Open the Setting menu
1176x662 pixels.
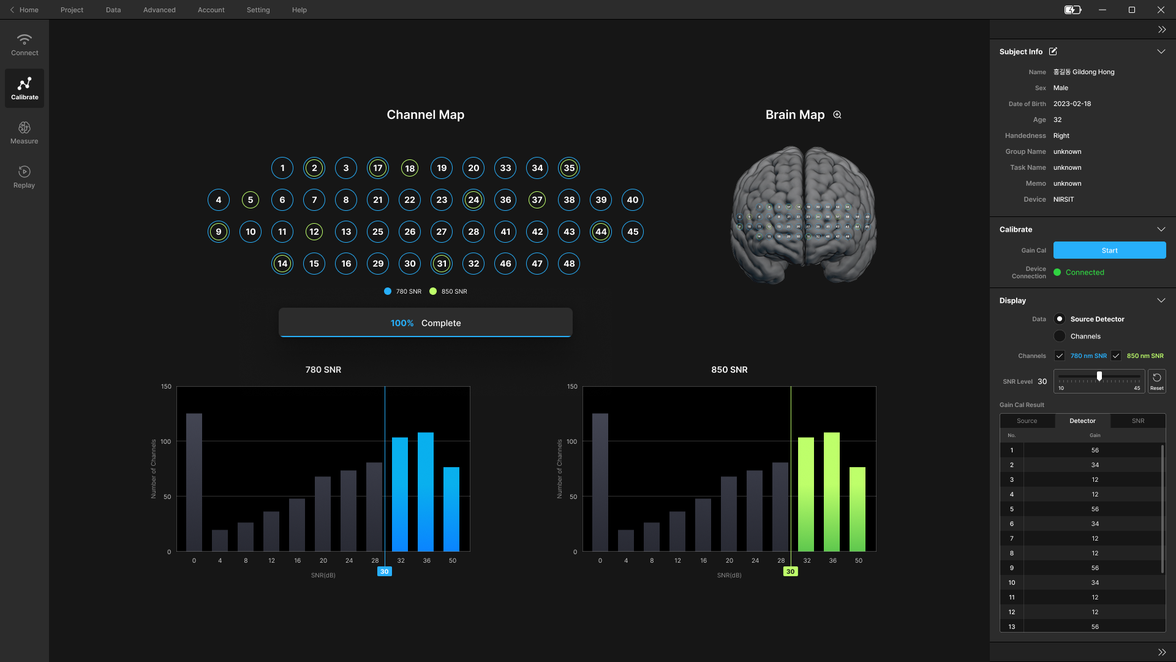tap(258, 10)
